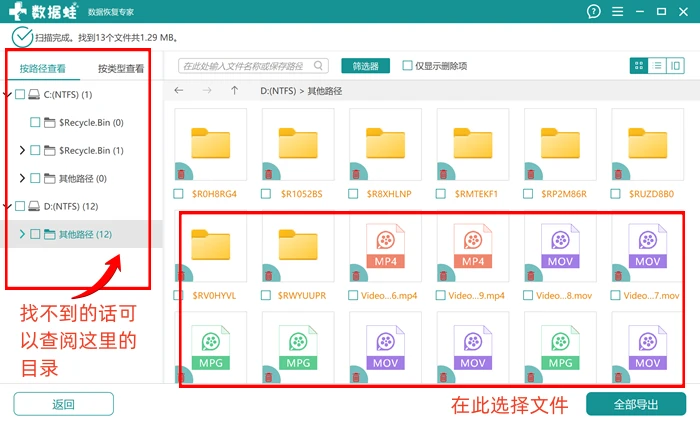Screen dimensions: 700x427
Task: Click 全部导出 export all button
Action: tap(636, 404)
